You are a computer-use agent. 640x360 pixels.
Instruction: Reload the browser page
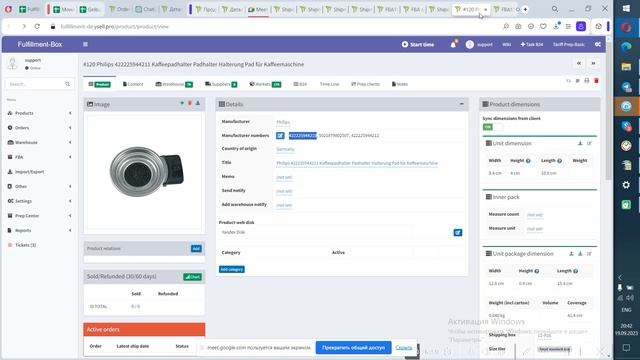pyautogui.click(x=37, y=26)
